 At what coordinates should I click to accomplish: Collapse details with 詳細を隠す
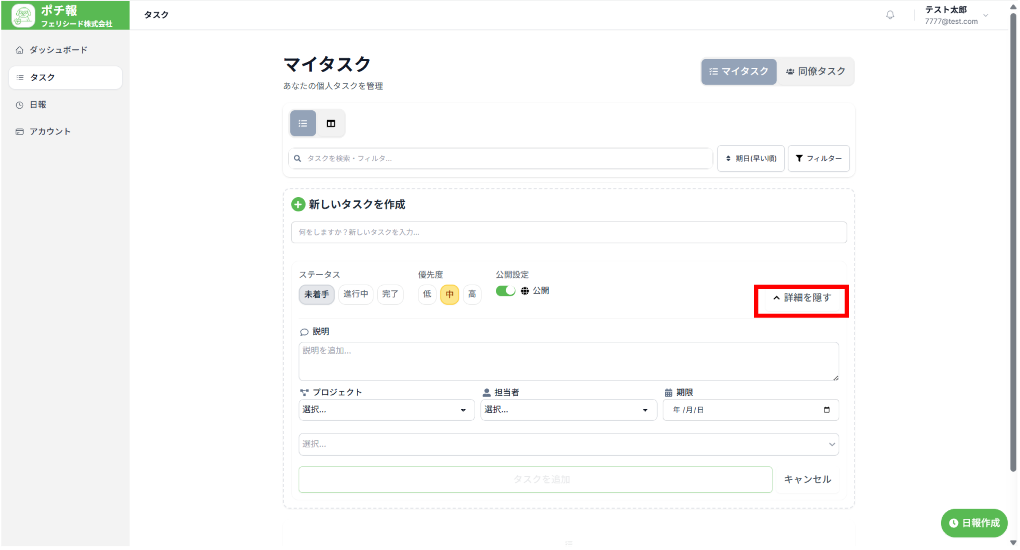[x=801, y=298]
